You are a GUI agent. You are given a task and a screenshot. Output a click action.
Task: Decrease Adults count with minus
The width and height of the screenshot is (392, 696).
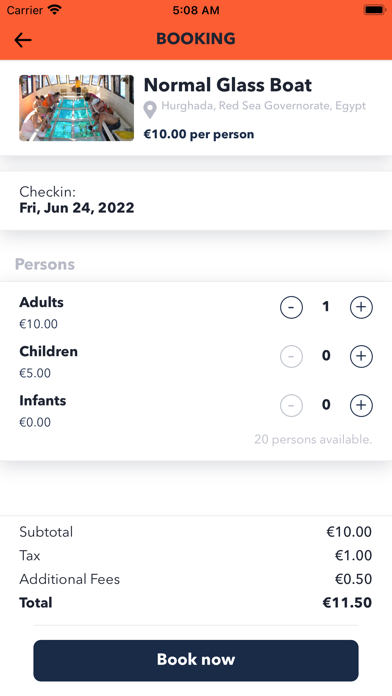click(x=291, y=307)
